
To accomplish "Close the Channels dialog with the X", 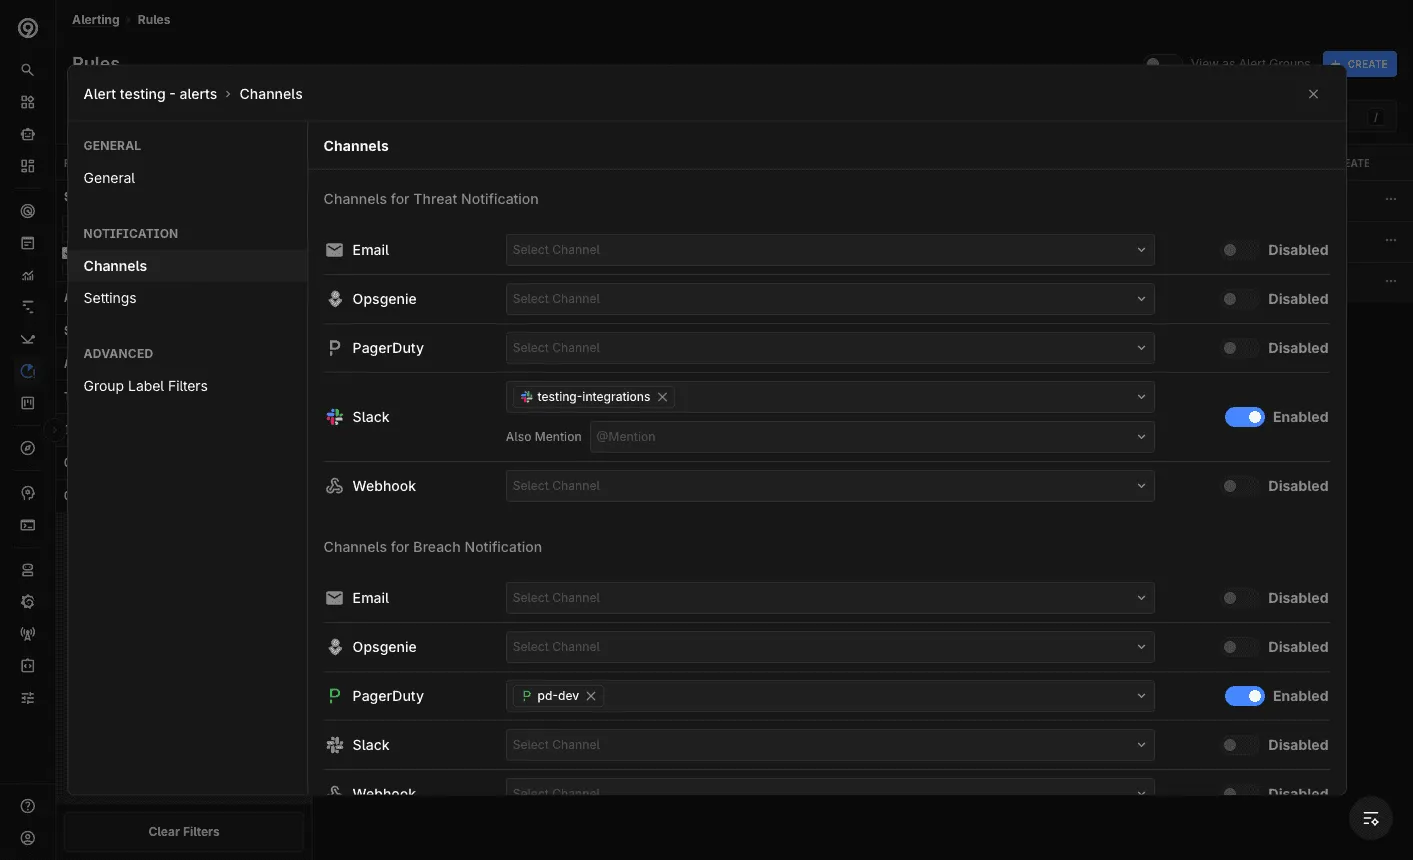I will [x=1313, y=94].
